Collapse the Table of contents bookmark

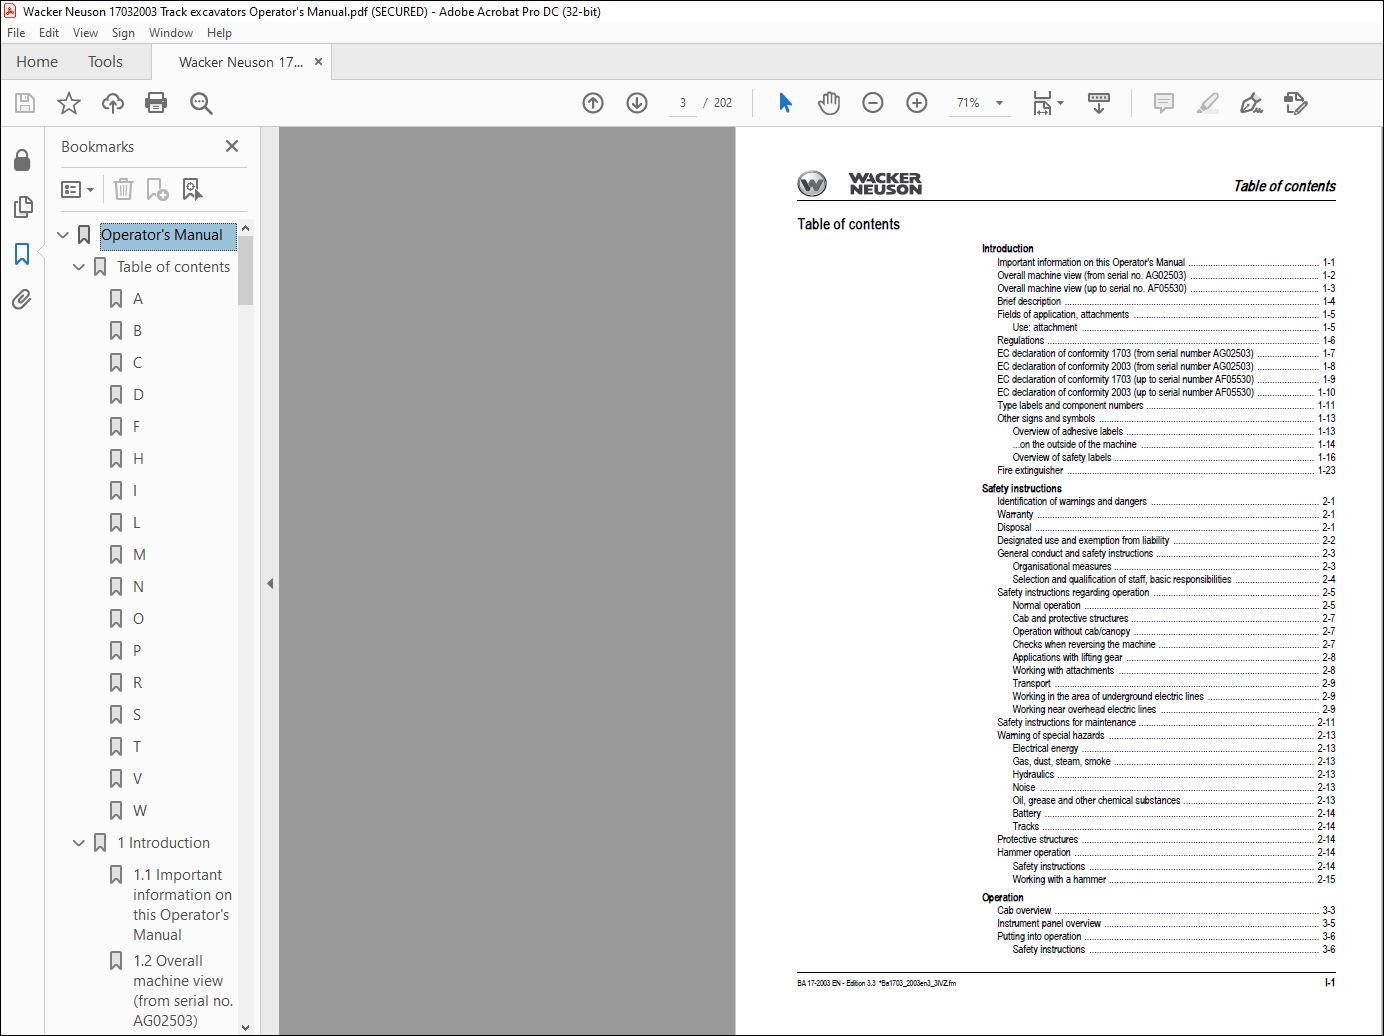(x=79, y=267)
